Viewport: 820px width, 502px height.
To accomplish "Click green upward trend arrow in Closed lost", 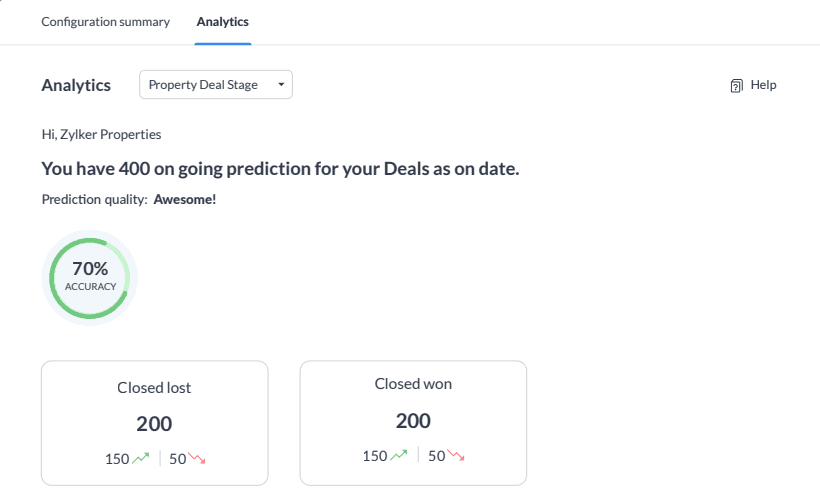I will (141, 458).
